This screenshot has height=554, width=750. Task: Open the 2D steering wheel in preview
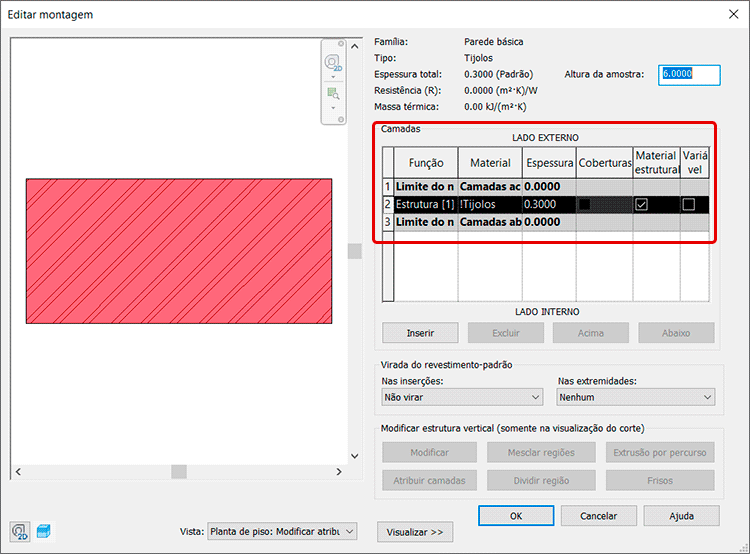[x=333, y=63]
